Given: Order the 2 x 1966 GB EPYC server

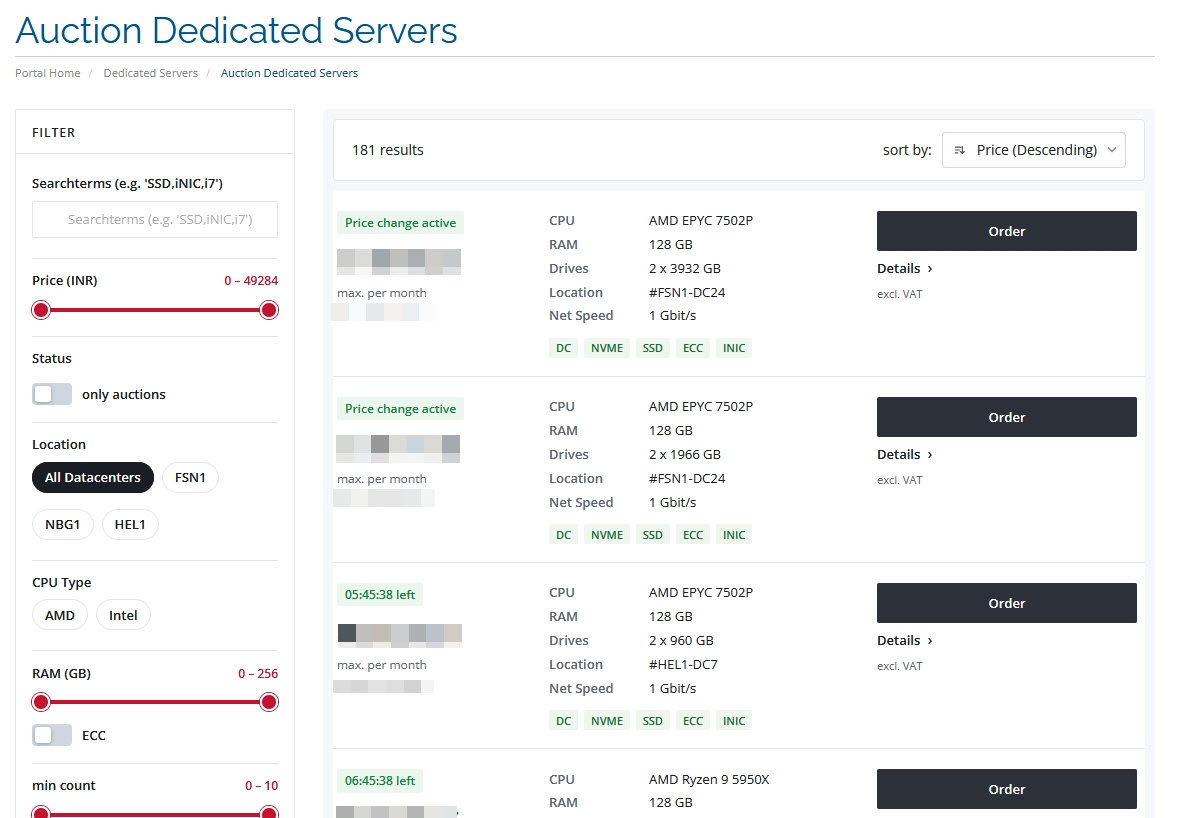Looking at the screenshot, I should 1007,417.
